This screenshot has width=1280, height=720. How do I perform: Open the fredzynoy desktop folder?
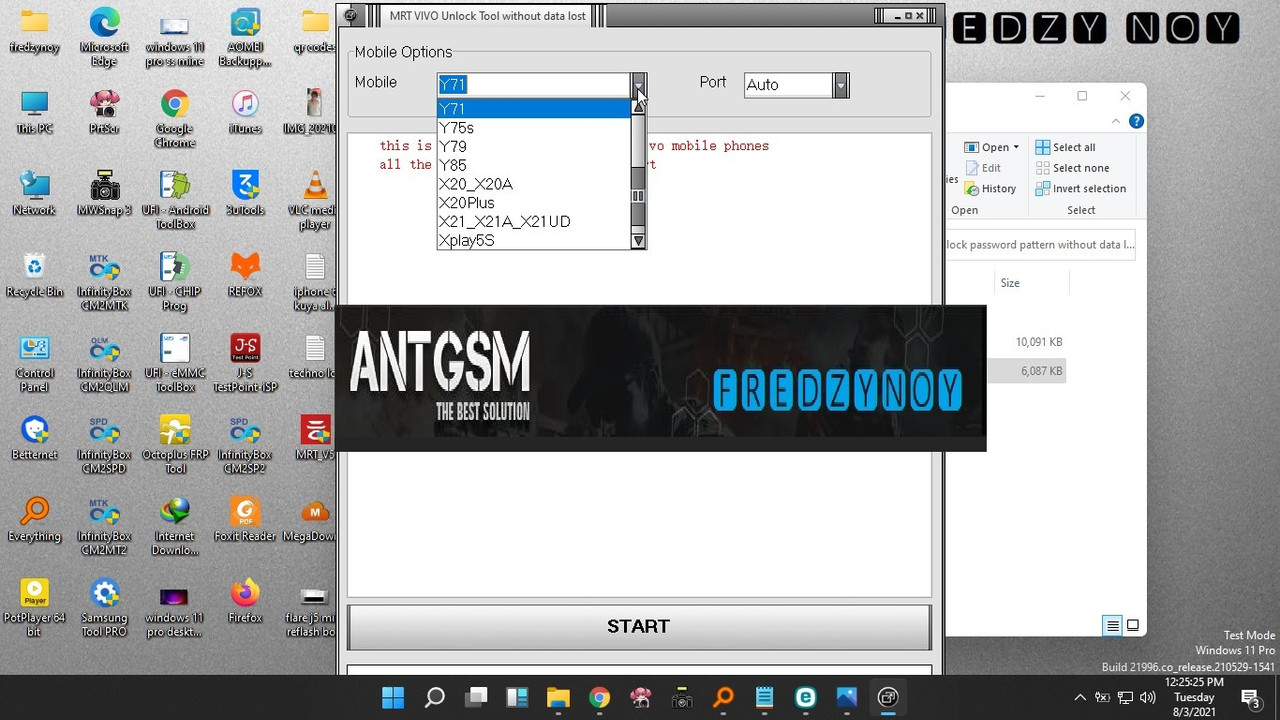[34, 32]
